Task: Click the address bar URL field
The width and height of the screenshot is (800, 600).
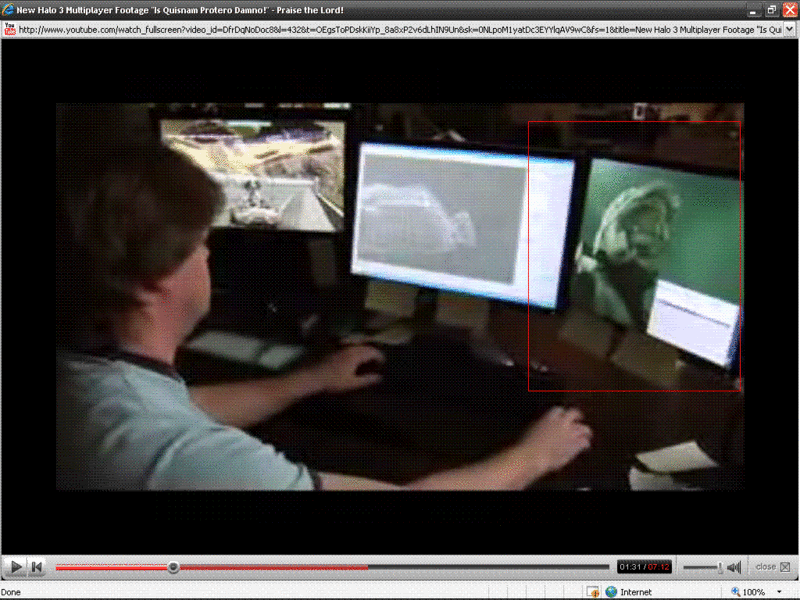Action: pos(400,30)
